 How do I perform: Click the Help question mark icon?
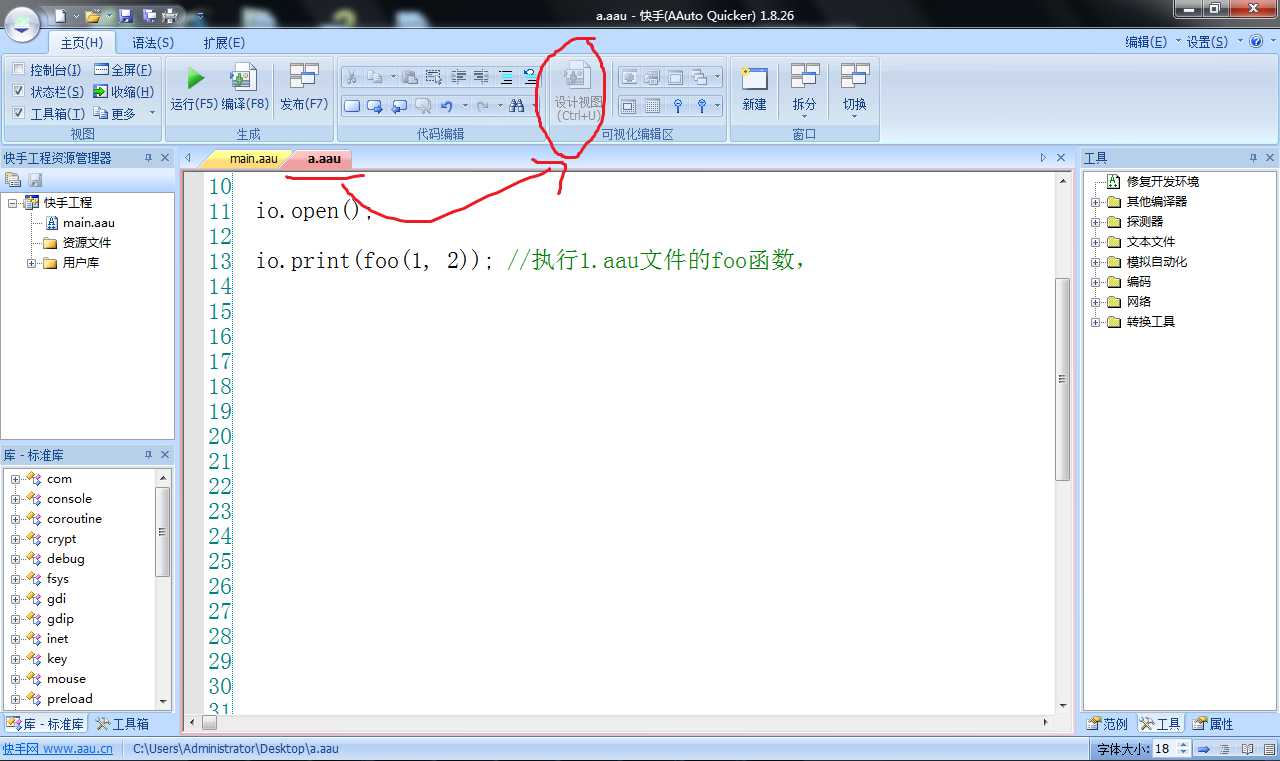tap(1256, 41)
